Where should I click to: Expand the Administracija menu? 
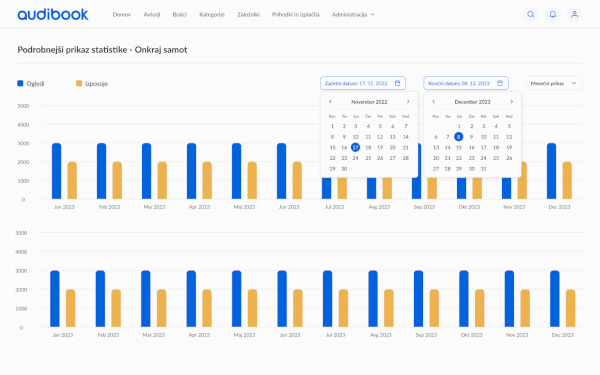[353, 15]
